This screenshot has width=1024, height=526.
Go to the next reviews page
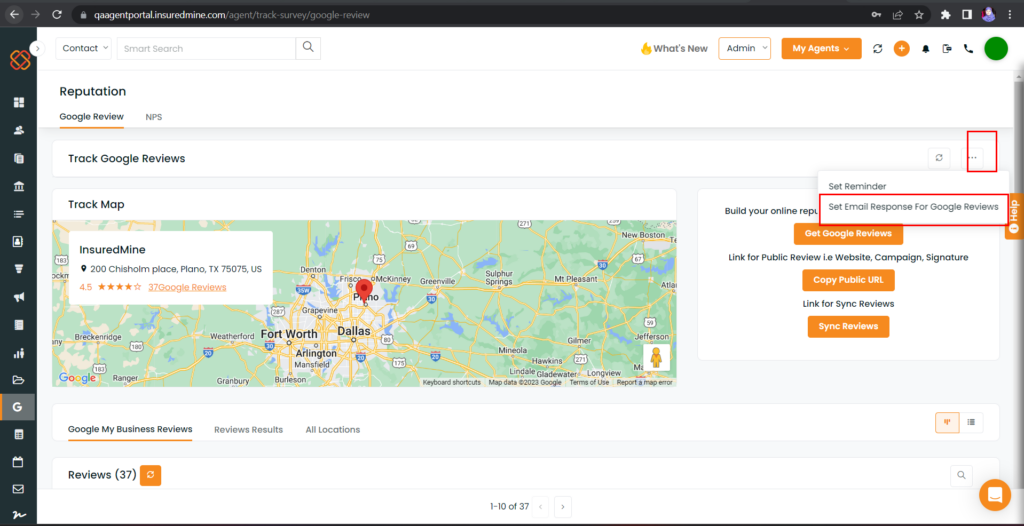[x=563, y=506]
